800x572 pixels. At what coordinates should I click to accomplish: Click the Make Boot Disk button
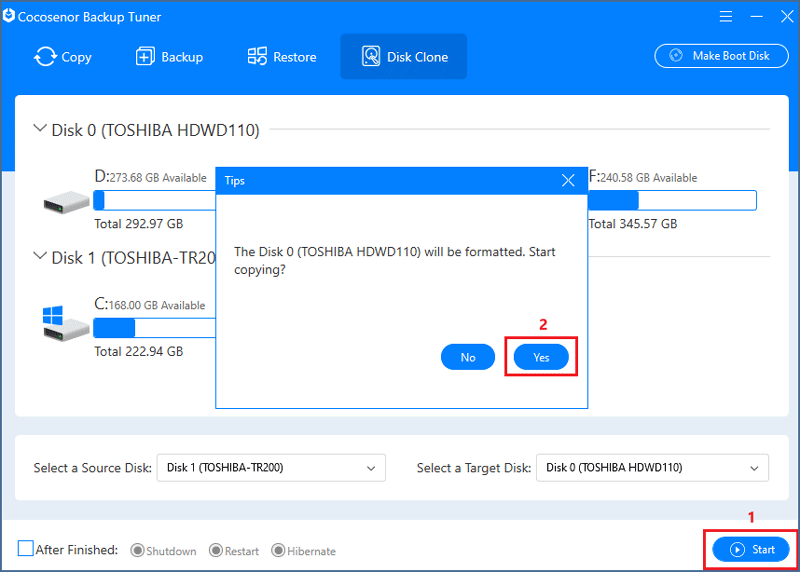pyautogui.click(x=721, y=56)
